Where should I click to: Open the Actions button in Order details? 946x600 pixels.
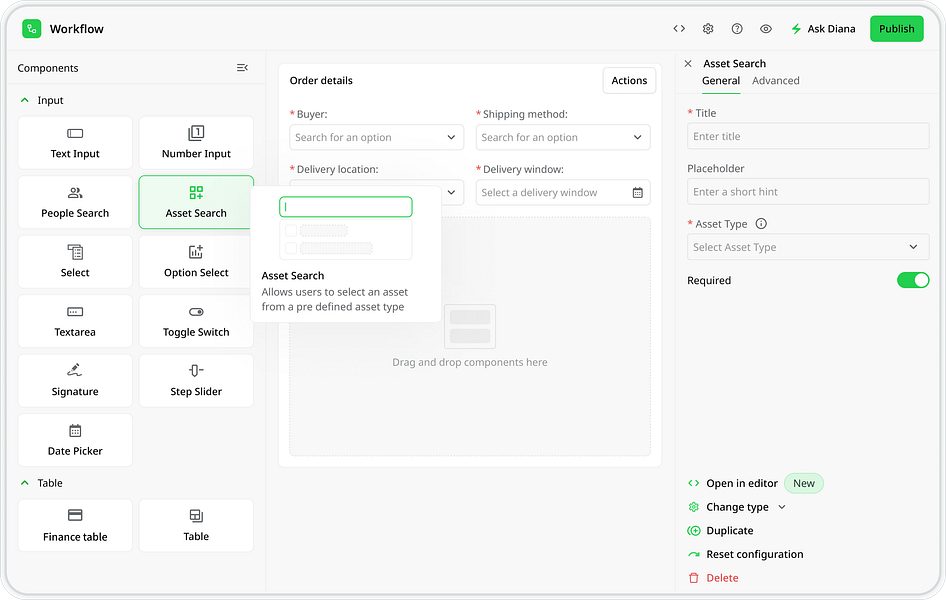pos(629,80)
